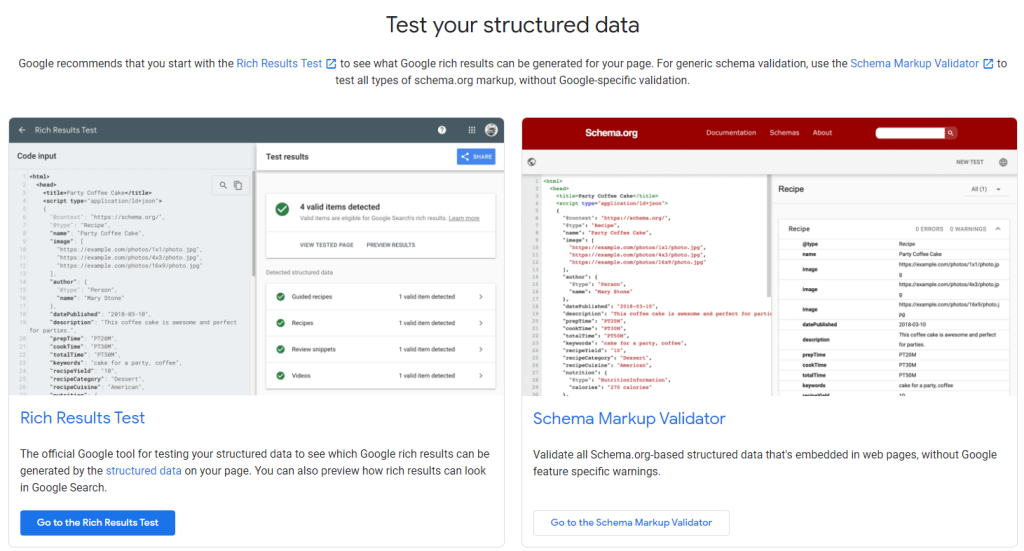Open the All (1) dropdown

click(x=992, y=189)
